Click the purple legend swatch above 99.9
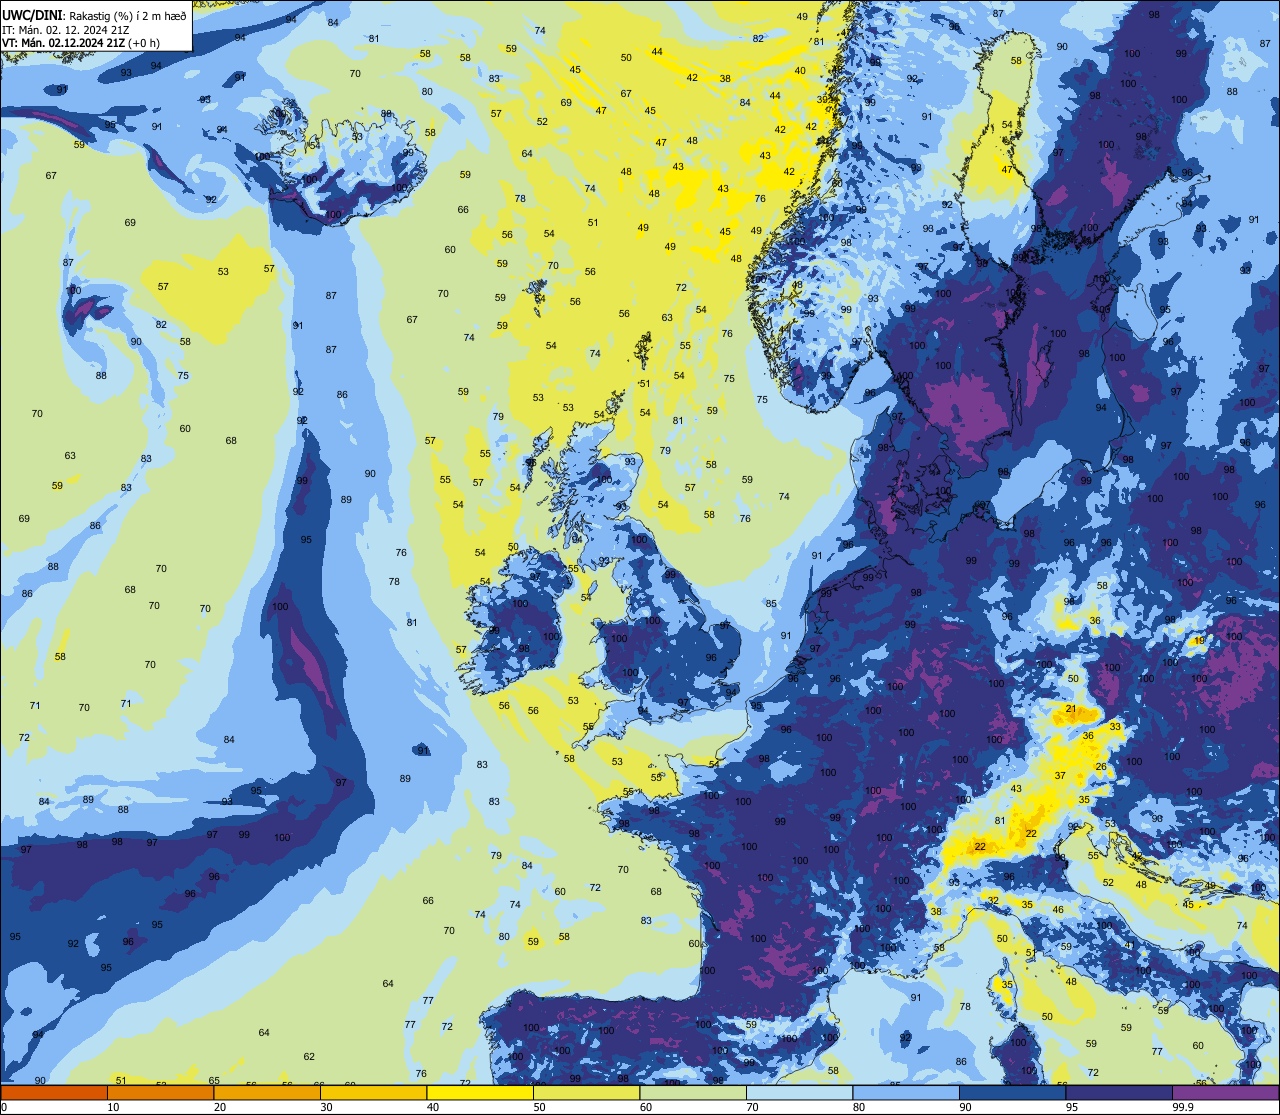The image size is (1280, 1115). pyautogui.click(x=1225, y=1092)
